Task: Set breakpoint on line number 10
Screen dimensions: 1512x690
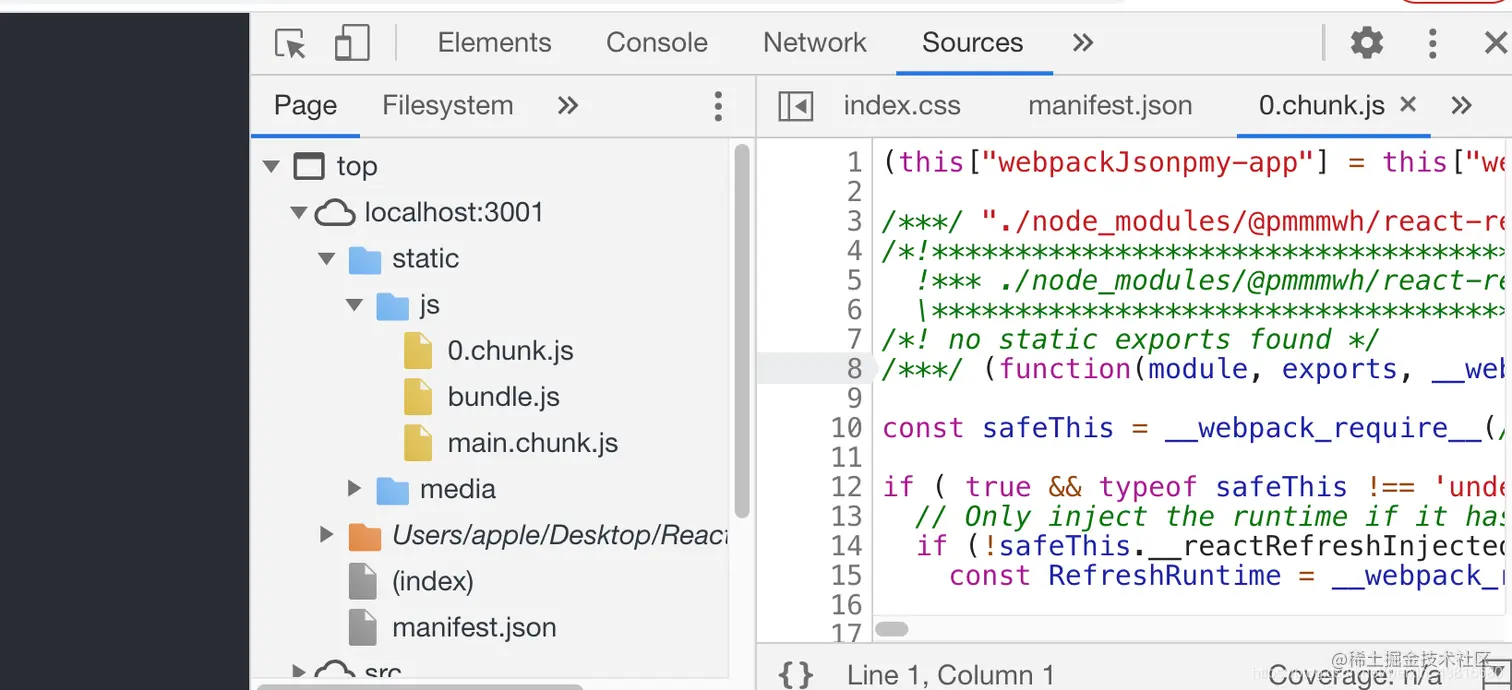Action: (846, 428)
